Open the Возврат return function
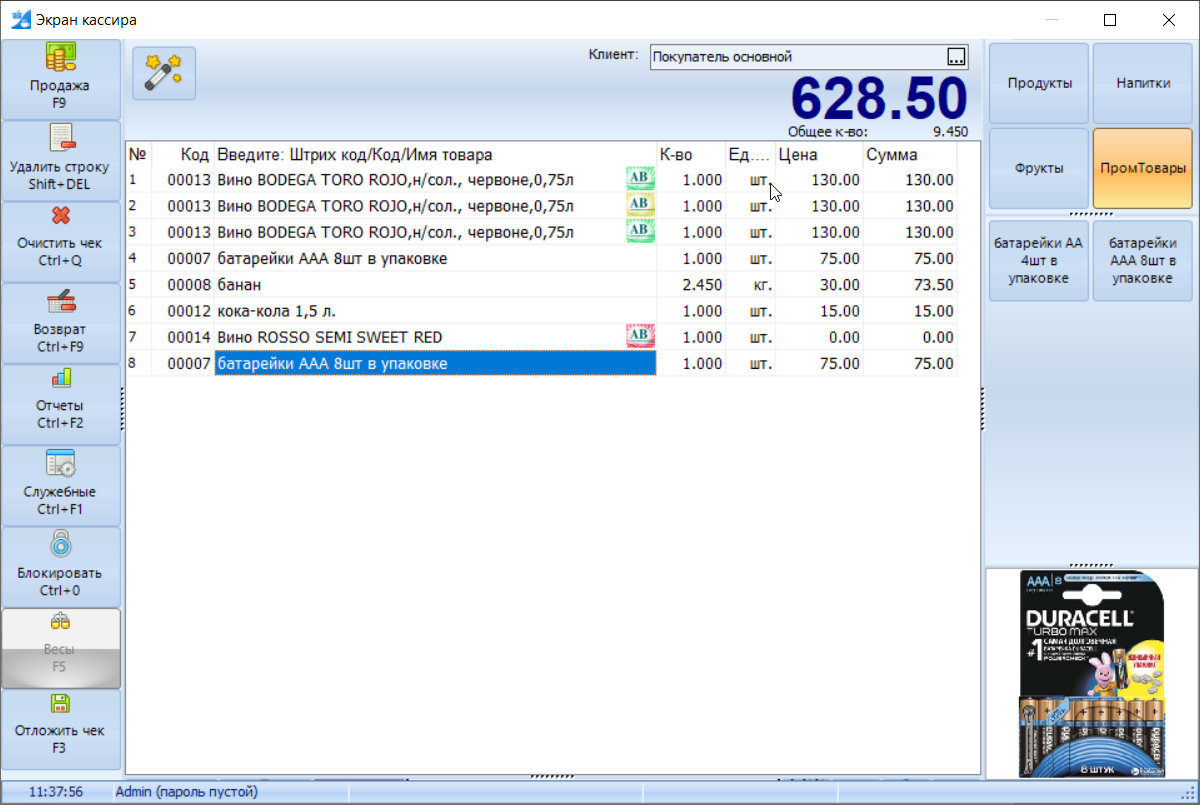1200x805 pixels. (61, 323)
